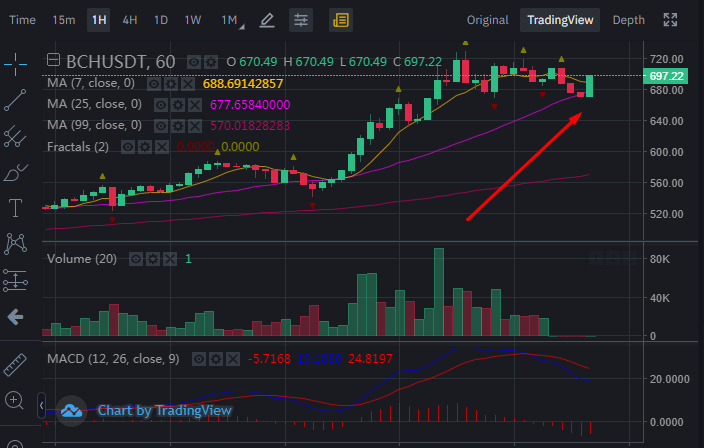Viewport: 704px width, 448px height.
Task: Select the 1W timeframe
Action: click(193, 20)
